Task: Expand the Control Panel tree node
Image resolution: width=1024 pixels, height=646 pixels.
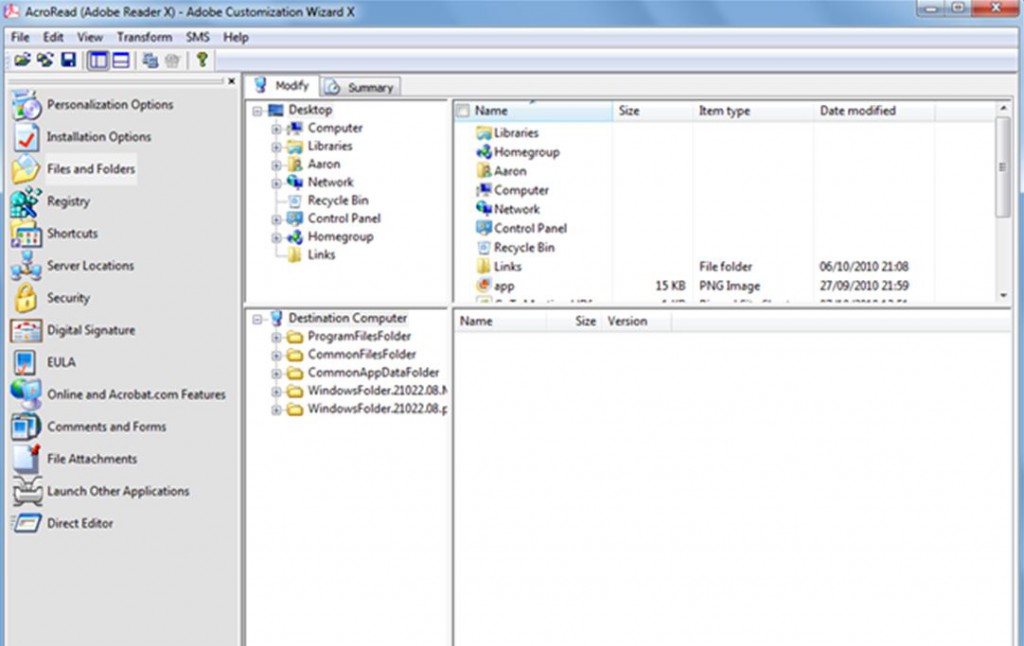Action: point(276,219)
